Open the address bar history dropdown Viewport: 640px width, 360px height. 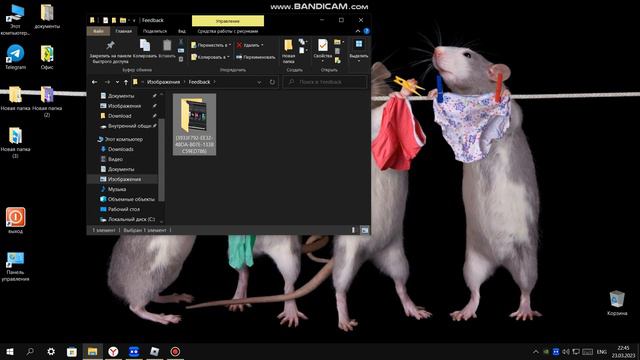pyautogui.click(x=259, y=82)
